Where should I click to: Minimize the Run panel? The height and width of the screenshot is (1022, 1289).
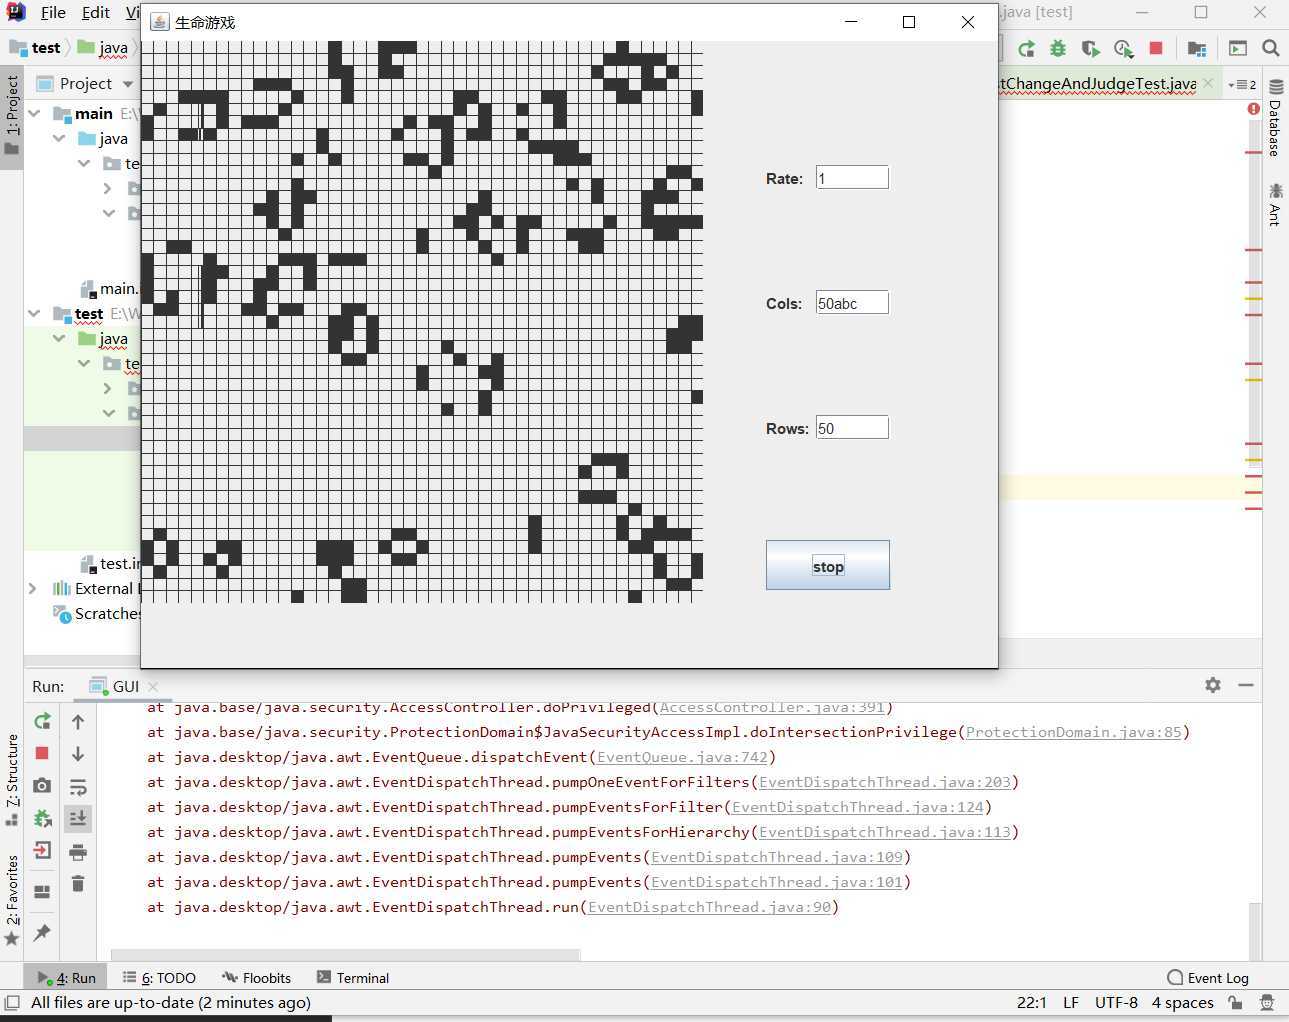click(1246, 685)
